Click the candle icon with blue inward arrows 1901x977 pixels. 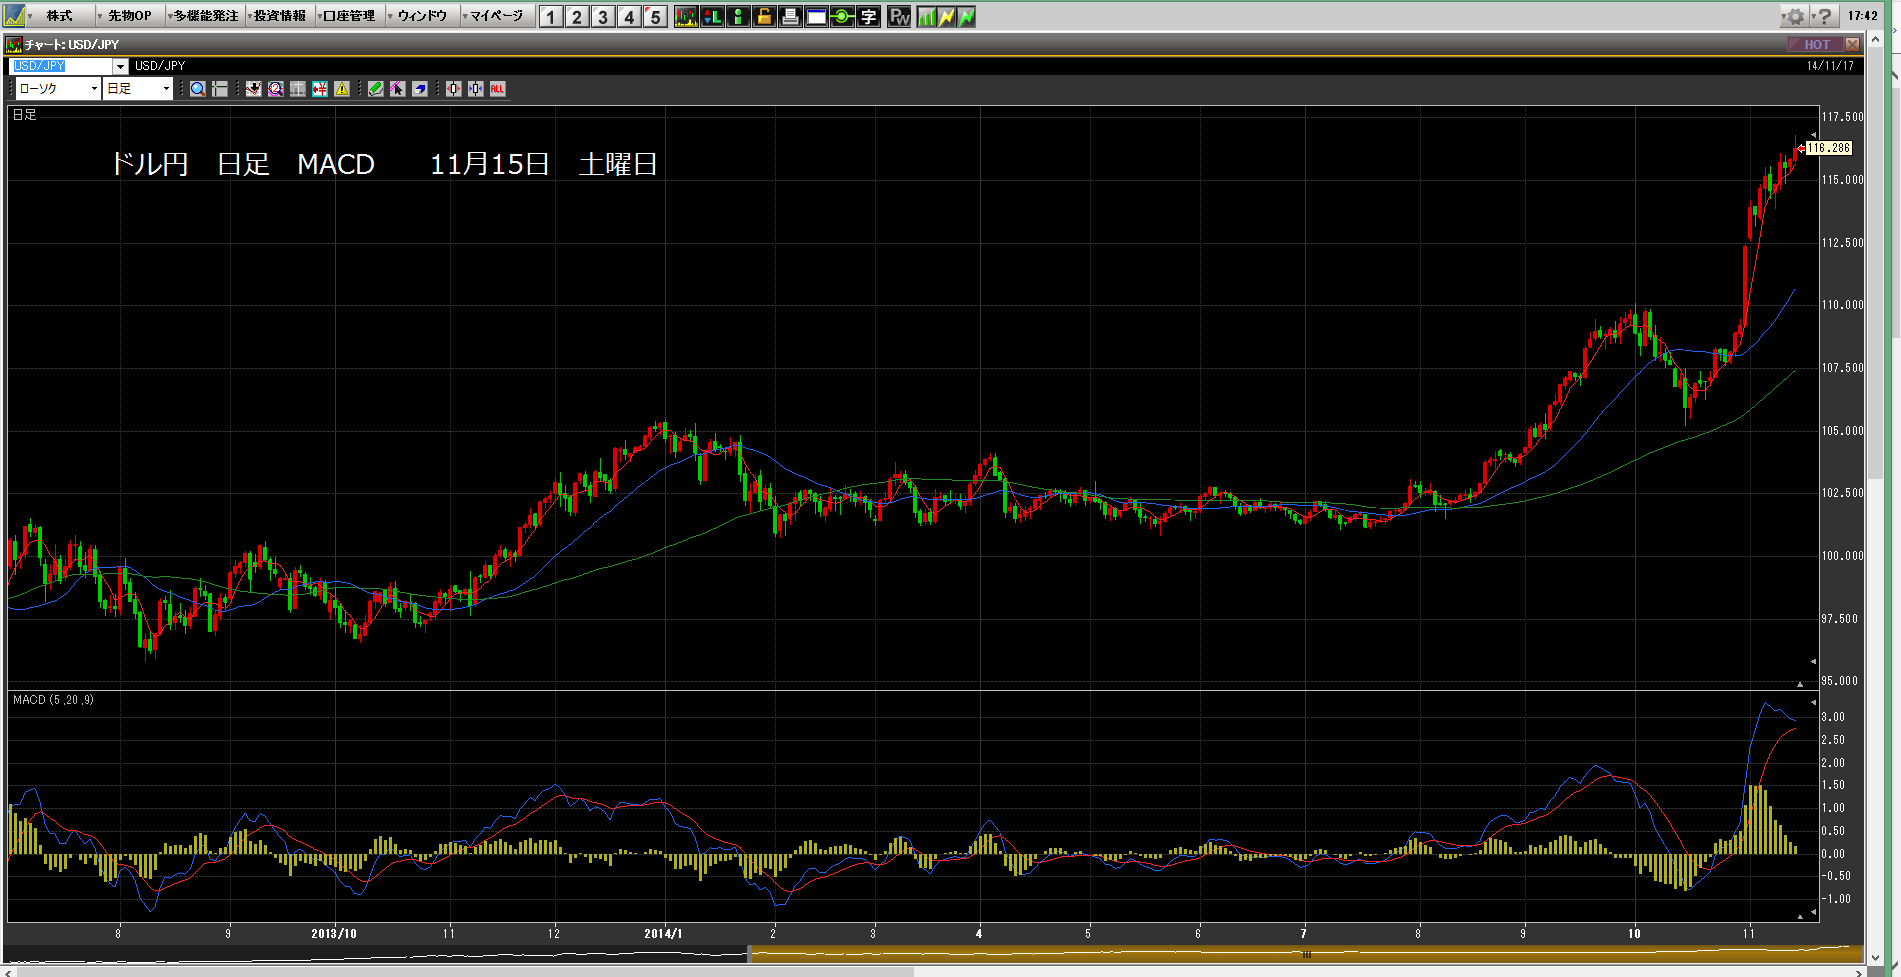tap(476, 89)
